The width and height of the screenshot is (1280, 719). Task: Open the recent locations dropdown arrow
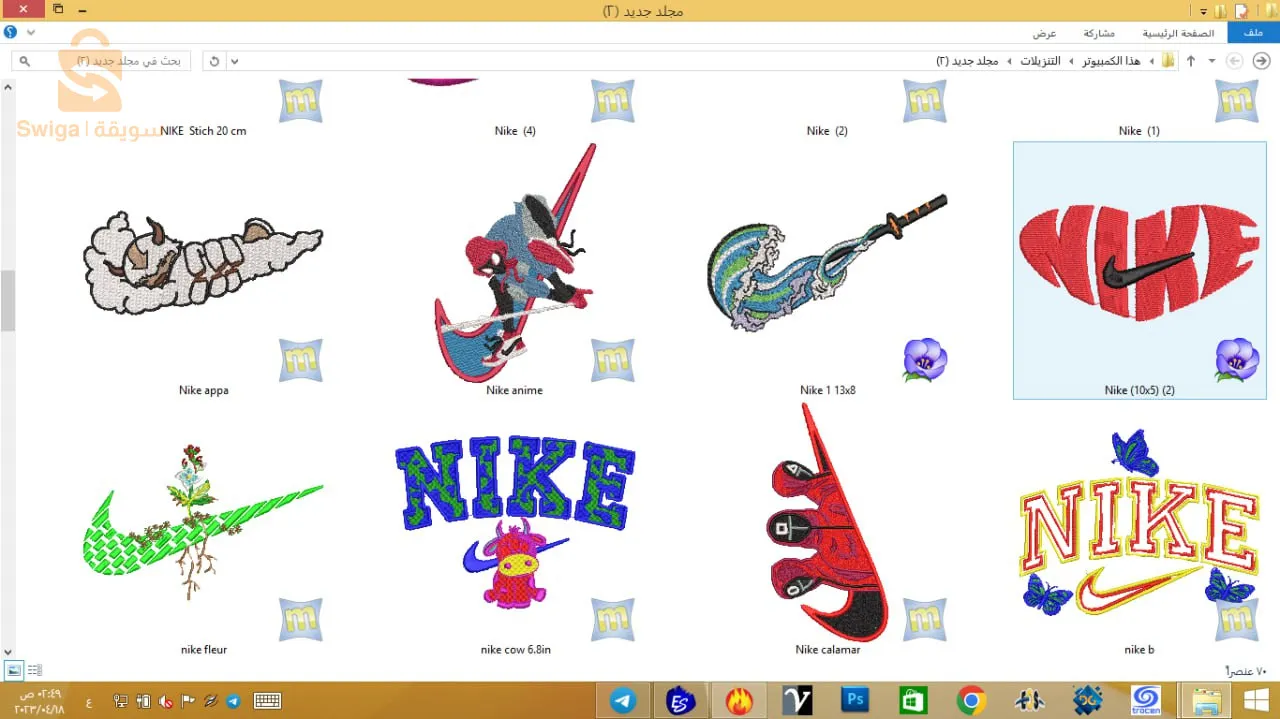tap(1212, 61)
